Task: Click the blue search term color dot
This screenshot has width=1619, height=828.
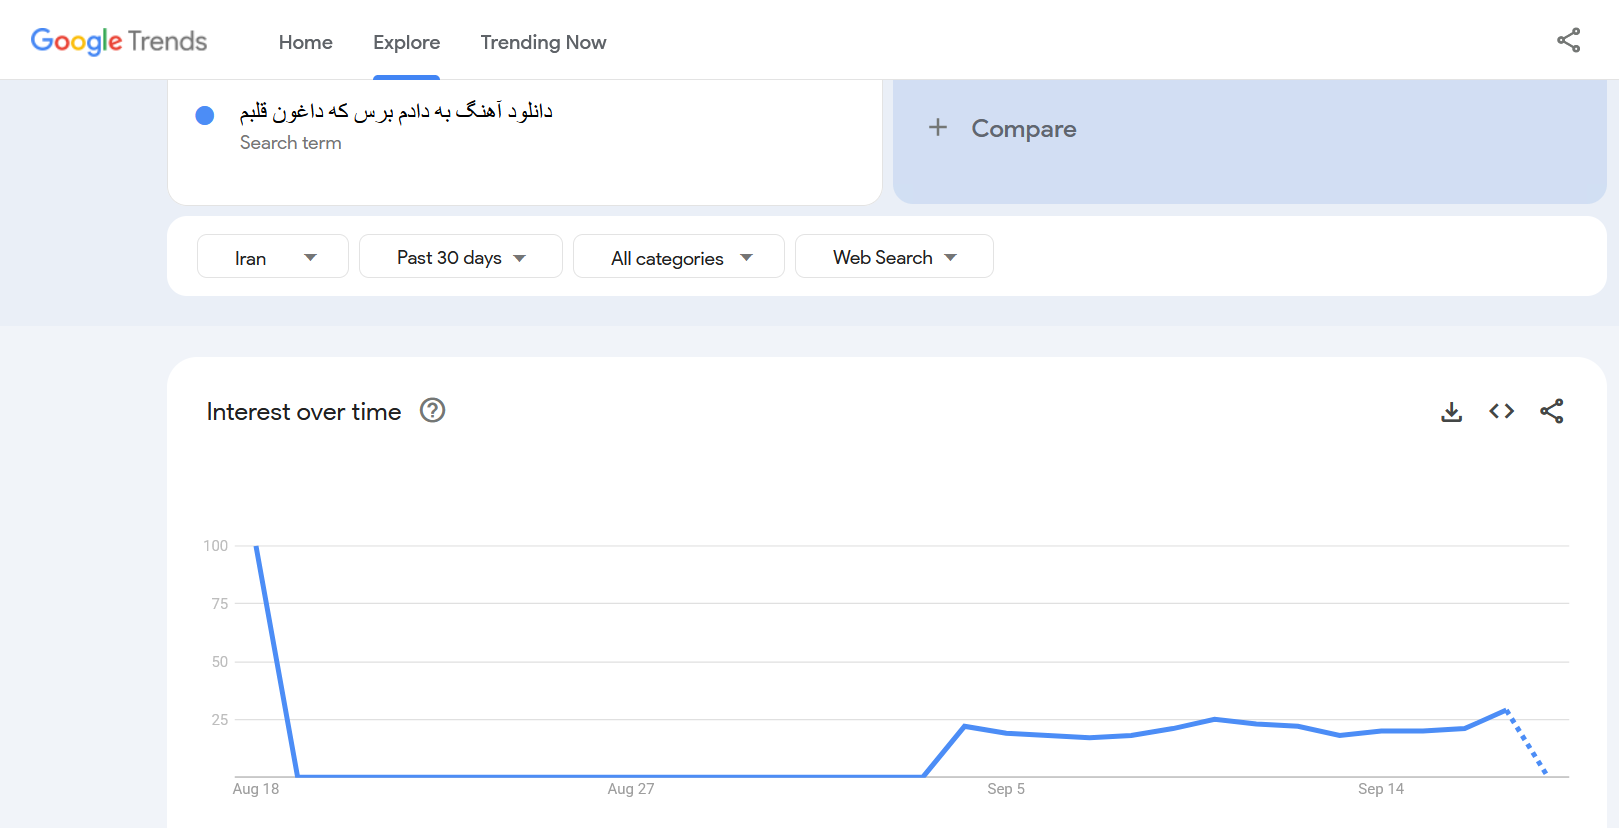Action: (x=205, y=115)
